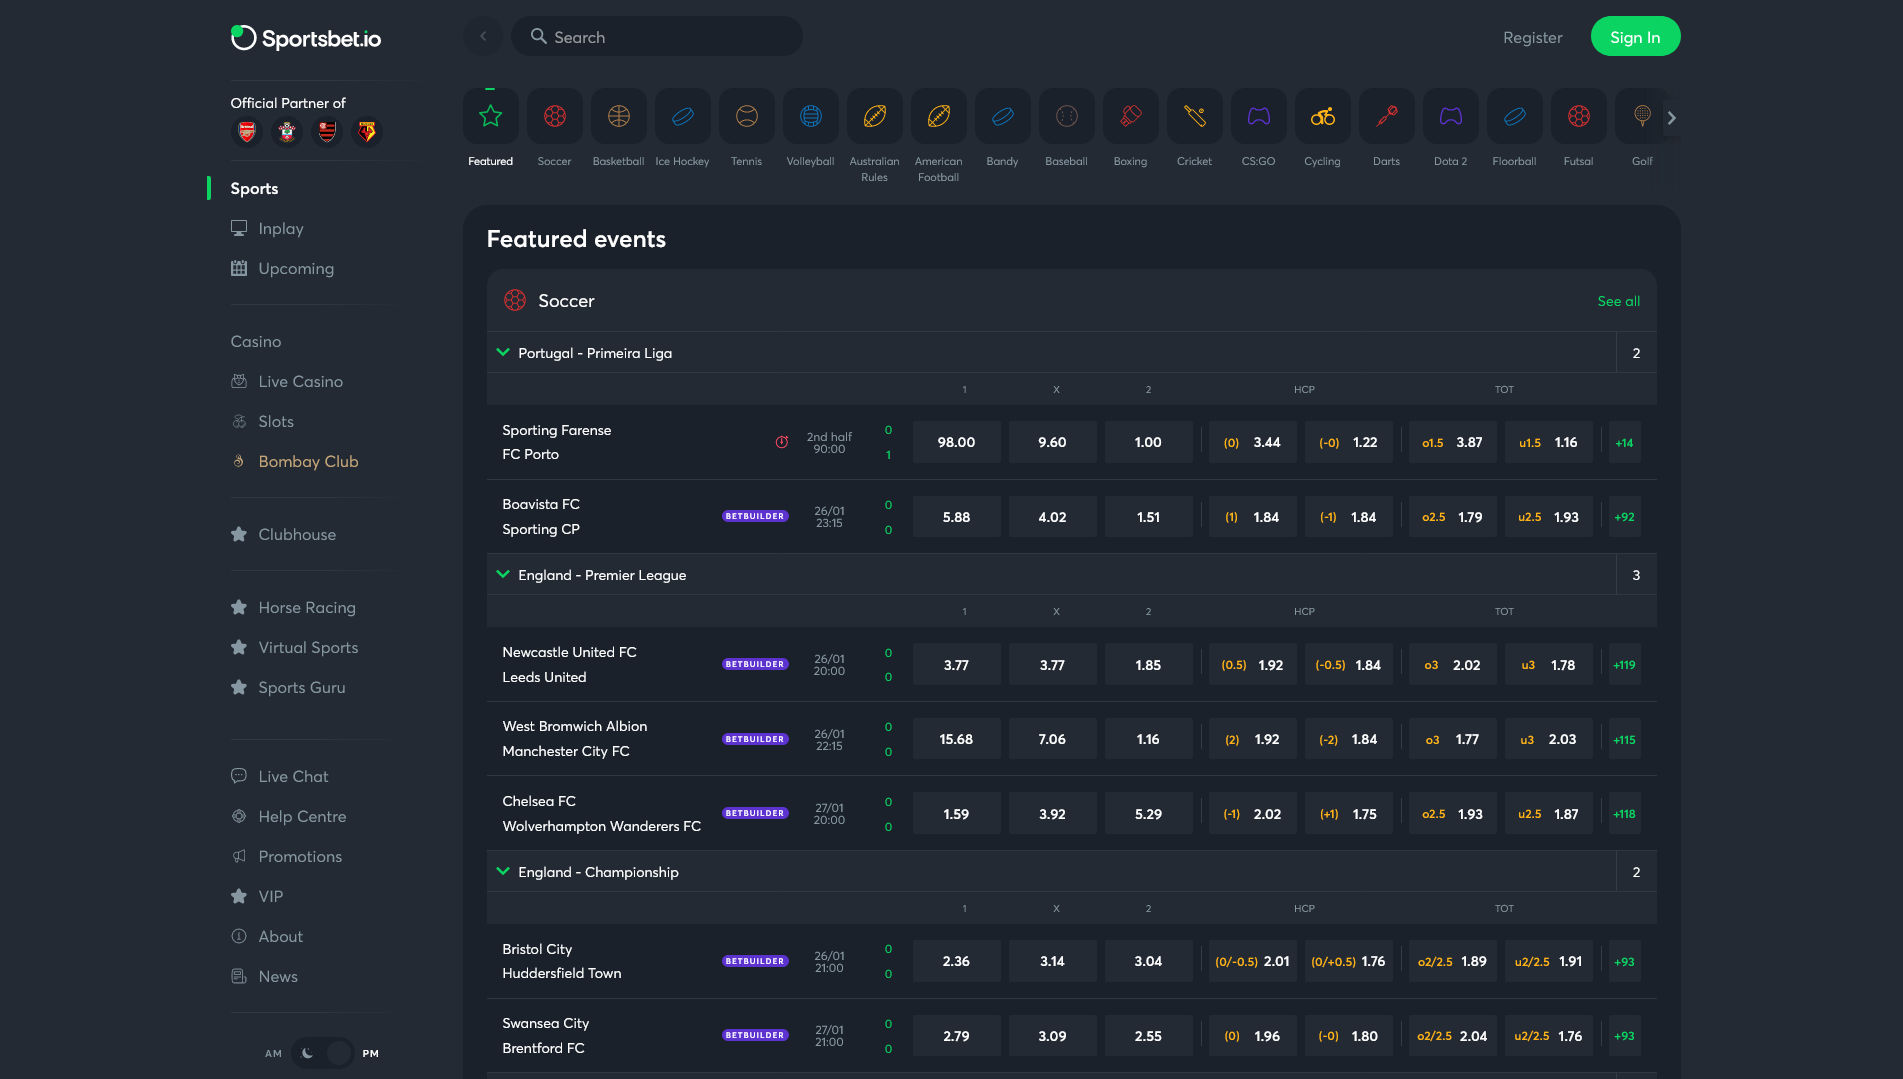Expand +14 markets for Farense vs Porto

pyautogui.click(x=1624, y=442)
